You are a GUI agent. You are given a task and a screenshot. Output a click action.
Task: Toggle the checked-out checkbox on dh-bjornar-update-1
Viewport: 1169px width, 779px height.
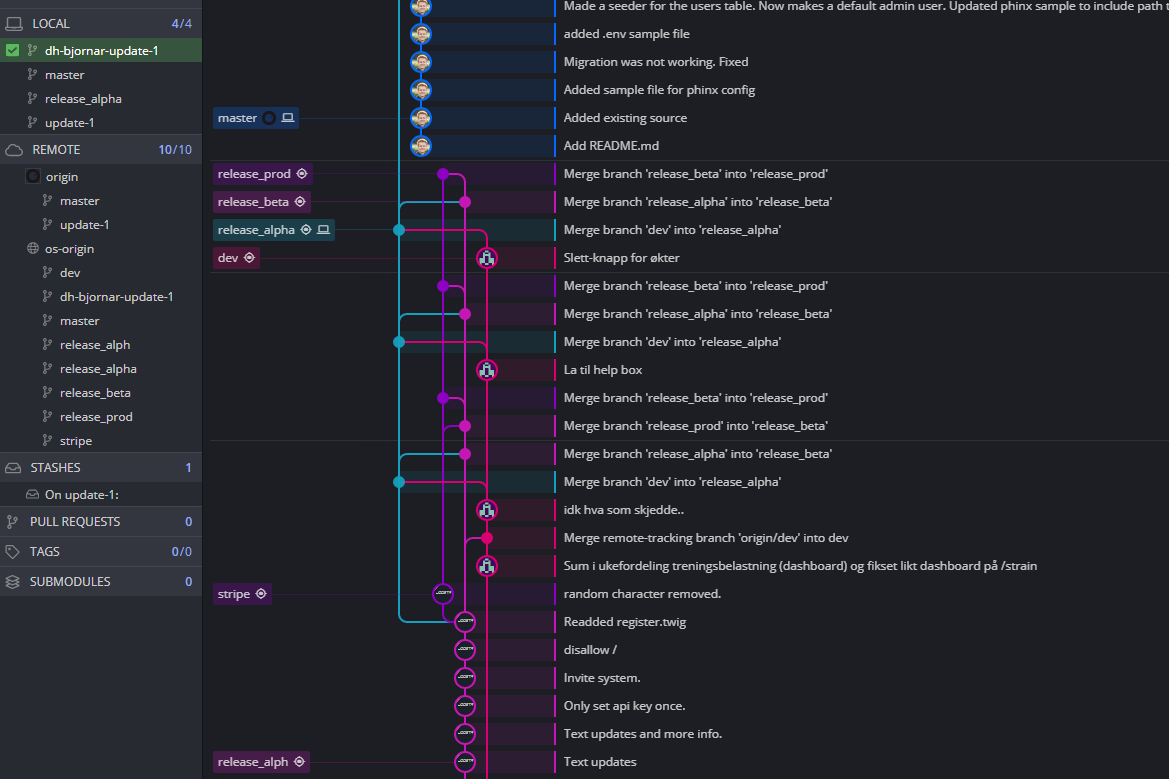click(13, 51)
